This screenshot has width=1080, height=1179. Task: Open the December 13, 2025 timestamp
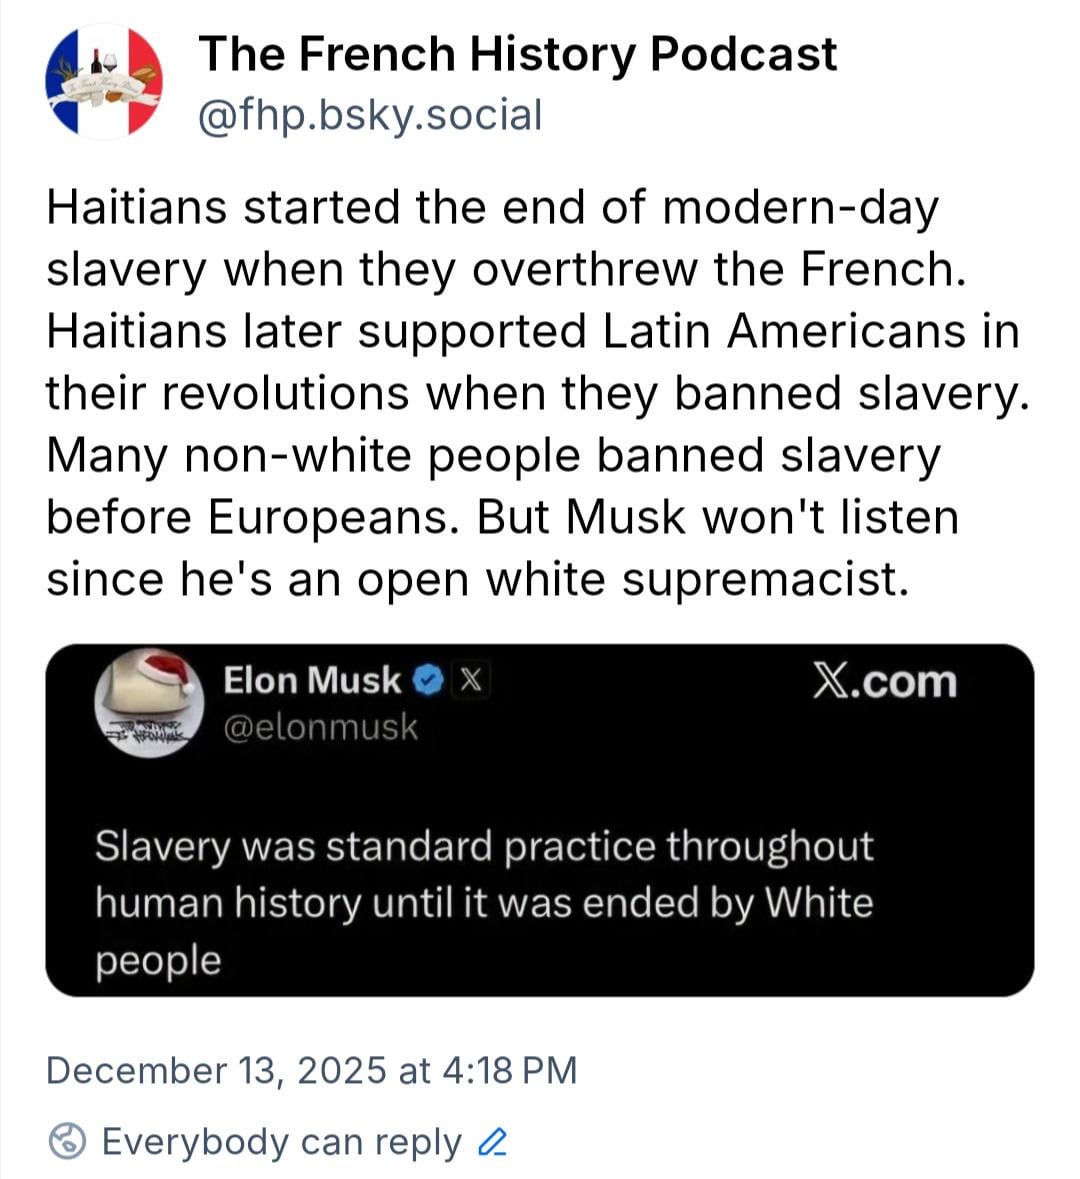(311, 1070)
